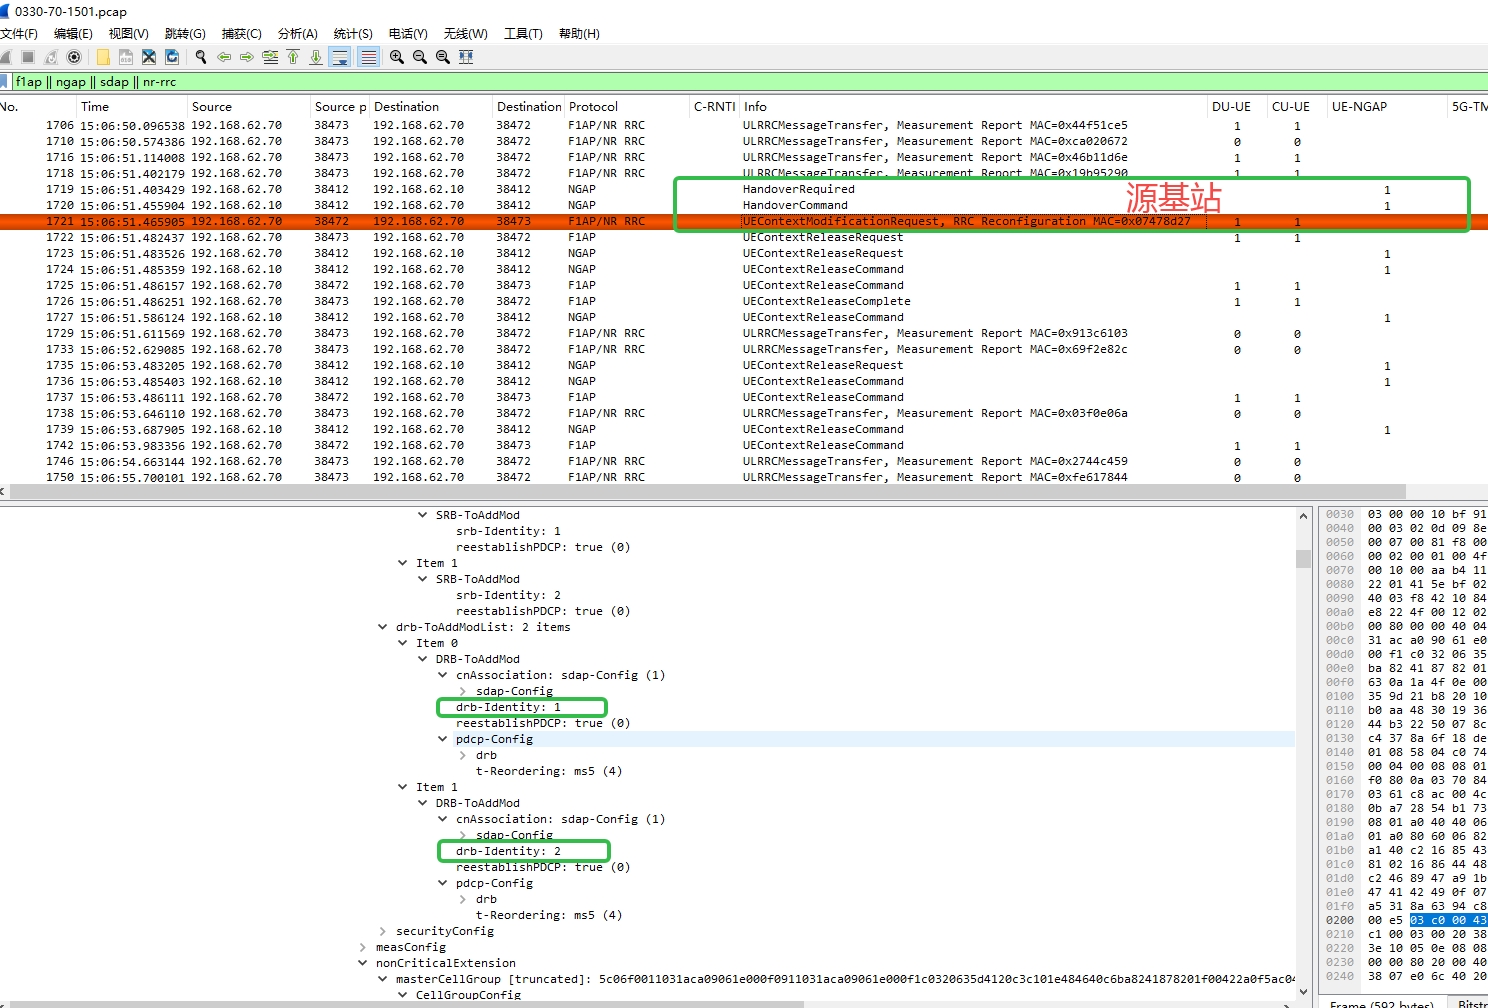Viewport: 1488px width, 1008px height.
Task: Open capture options
Action: tap(73, 57)
